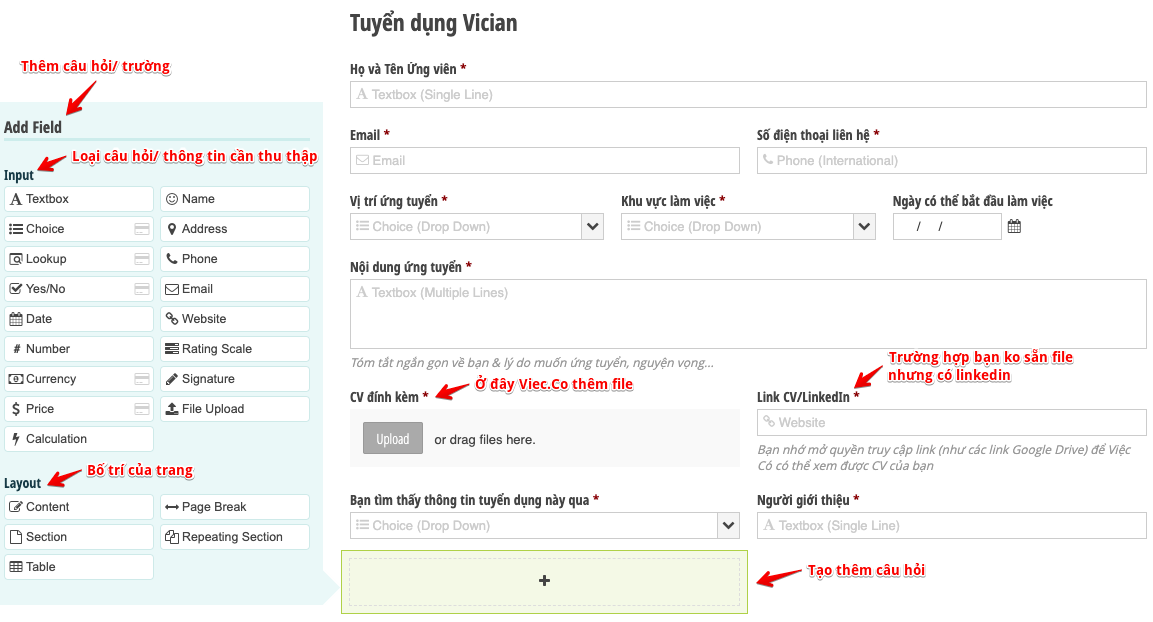Image resolution: width=1153 pixels, height=622 pixels.
Task: Add a Website field from the panel
Action: (235, 319)
